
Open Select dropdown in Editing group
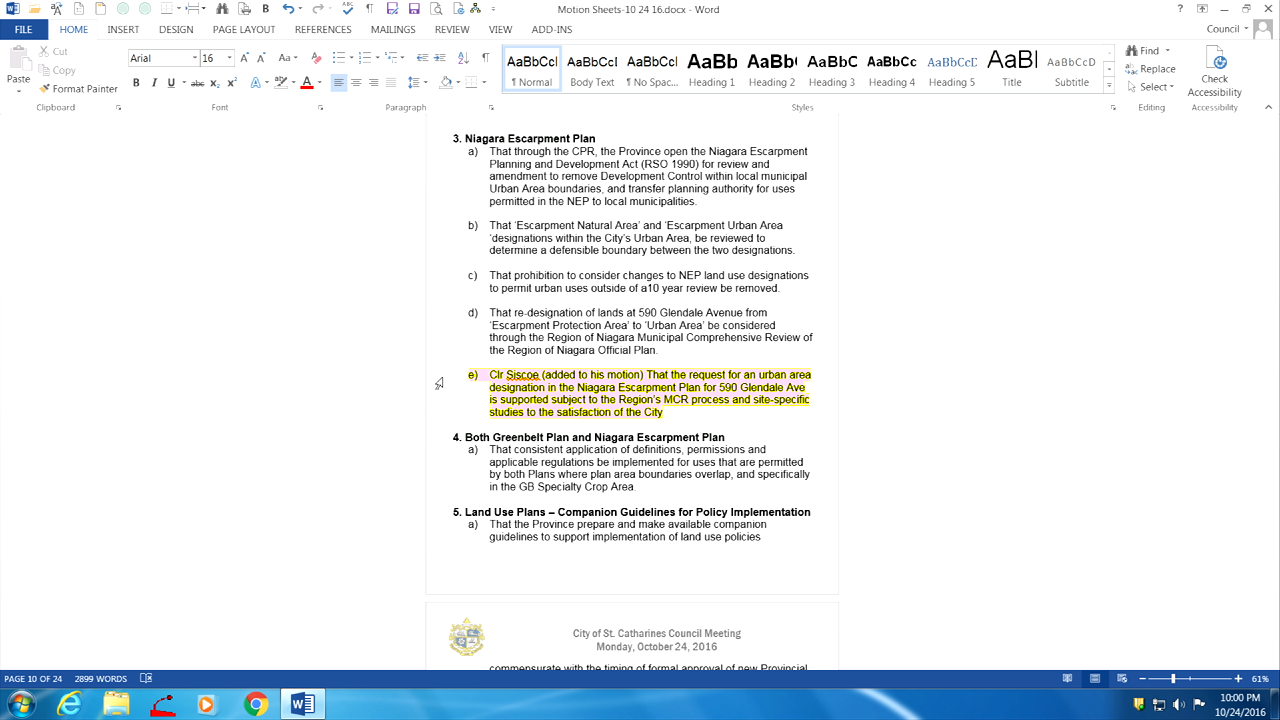coord(1150,87)
